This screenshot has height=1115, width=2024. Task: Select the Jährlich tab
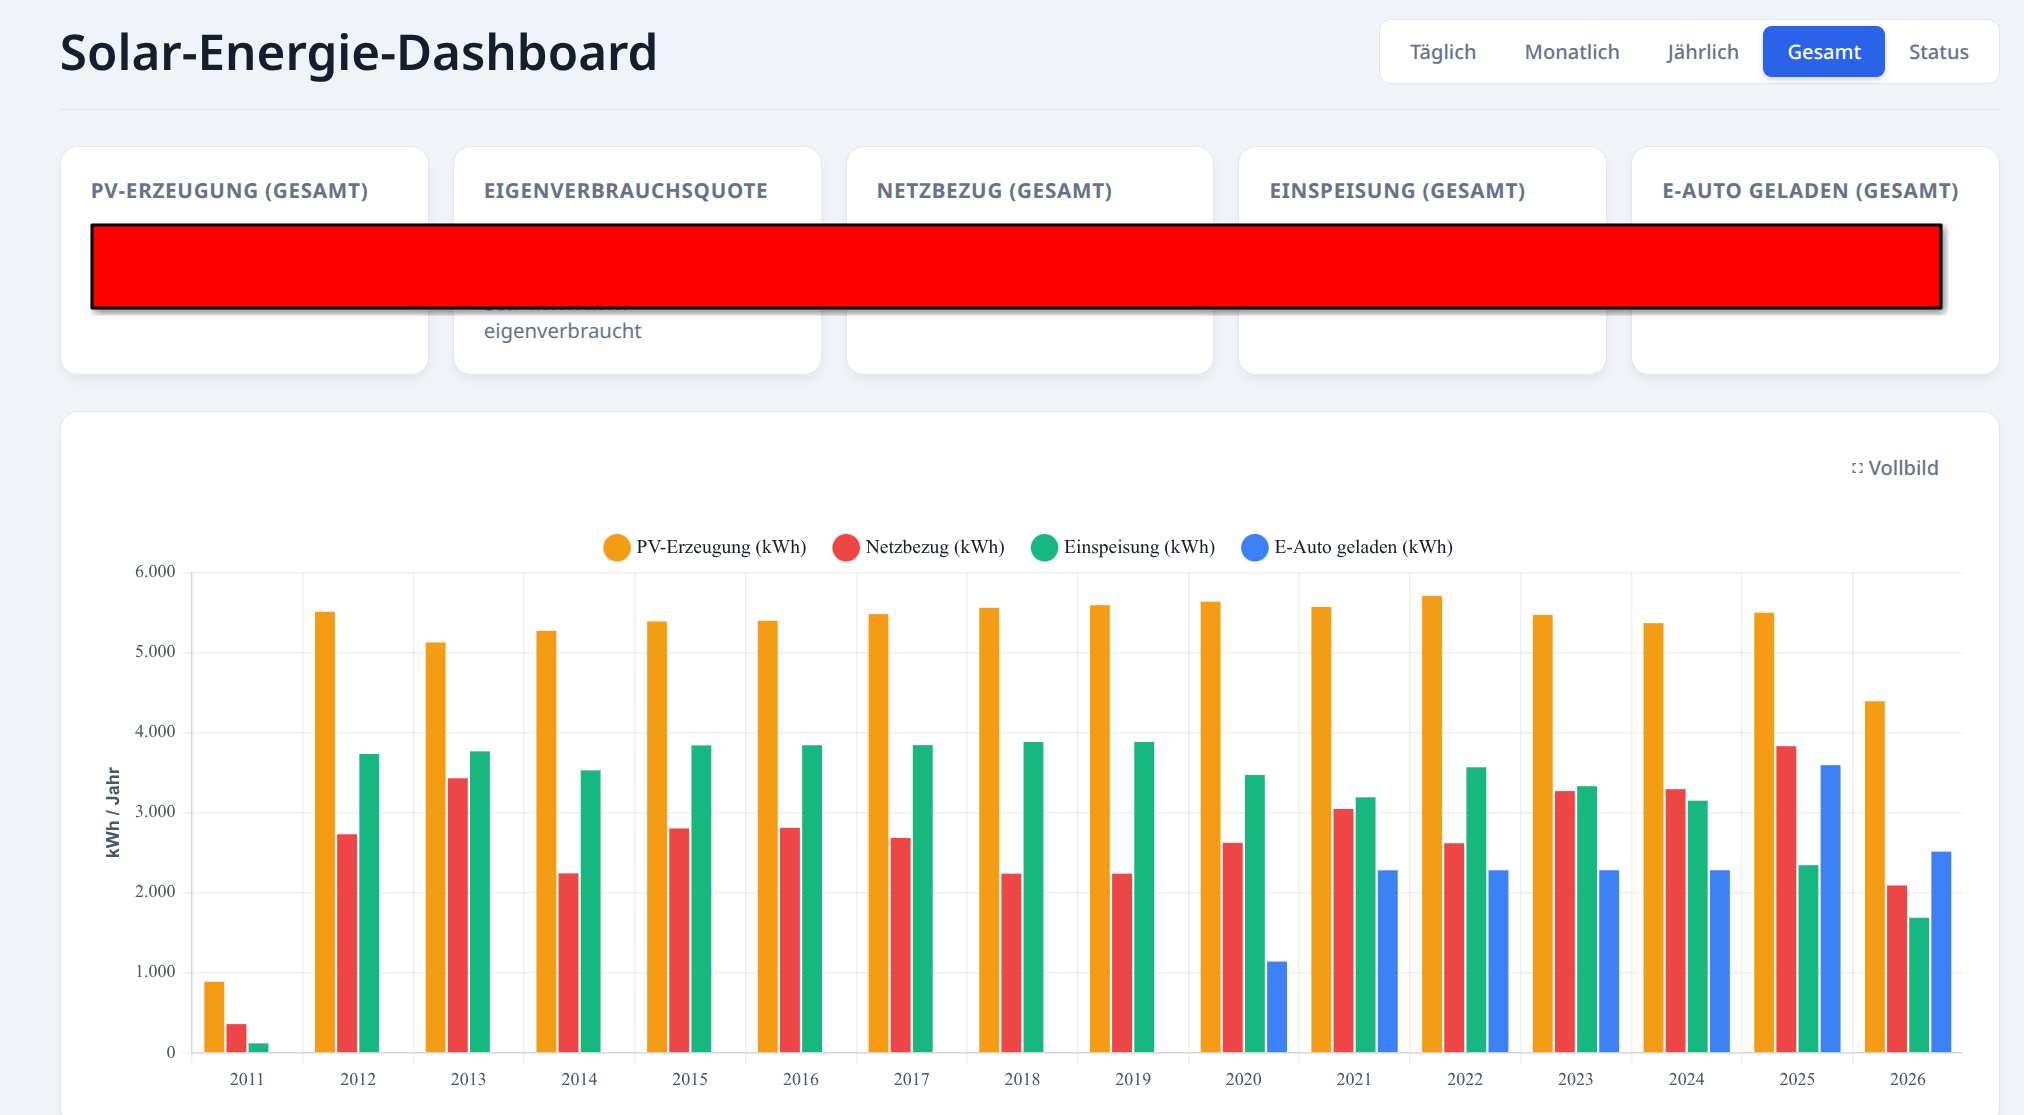(1702, 52)
